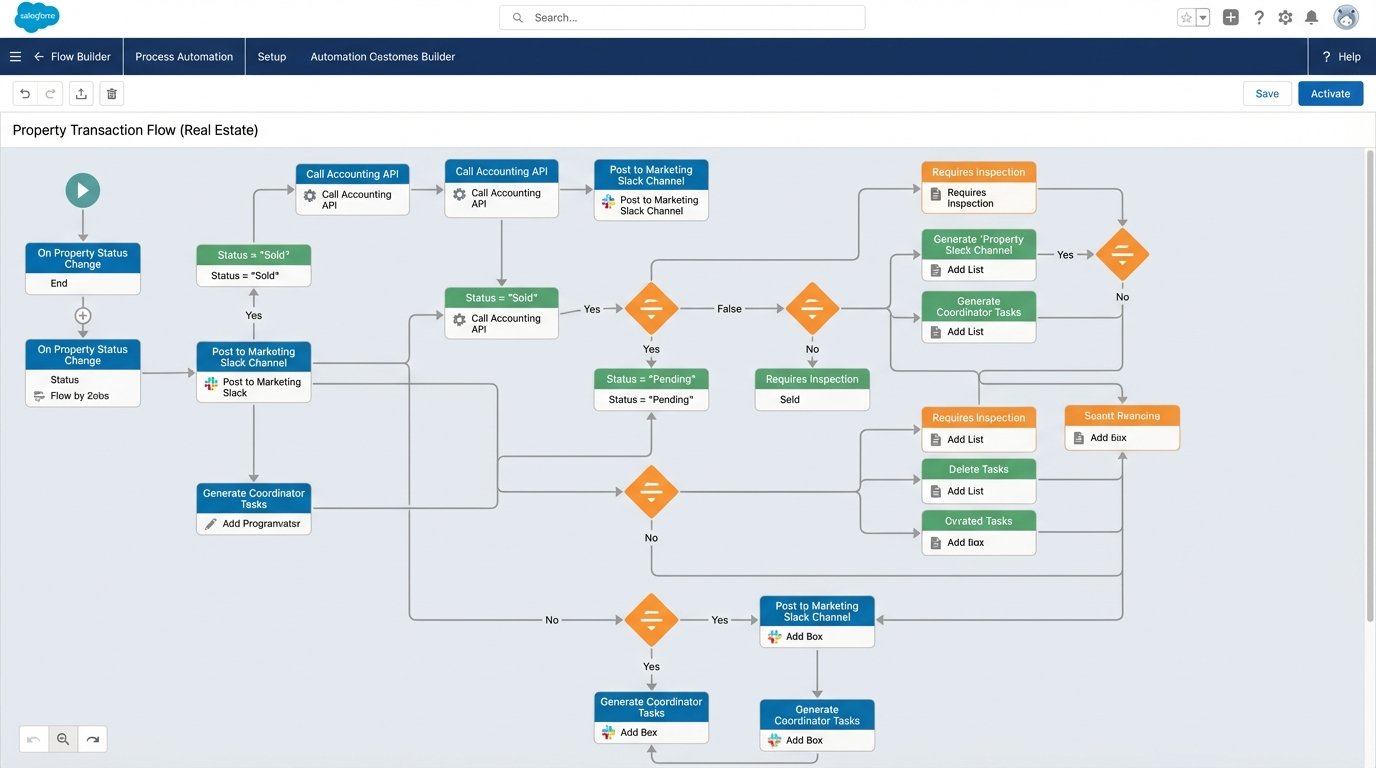Open the trash/delete flow icon
The image size is (1376, 768).
(110, 92)
